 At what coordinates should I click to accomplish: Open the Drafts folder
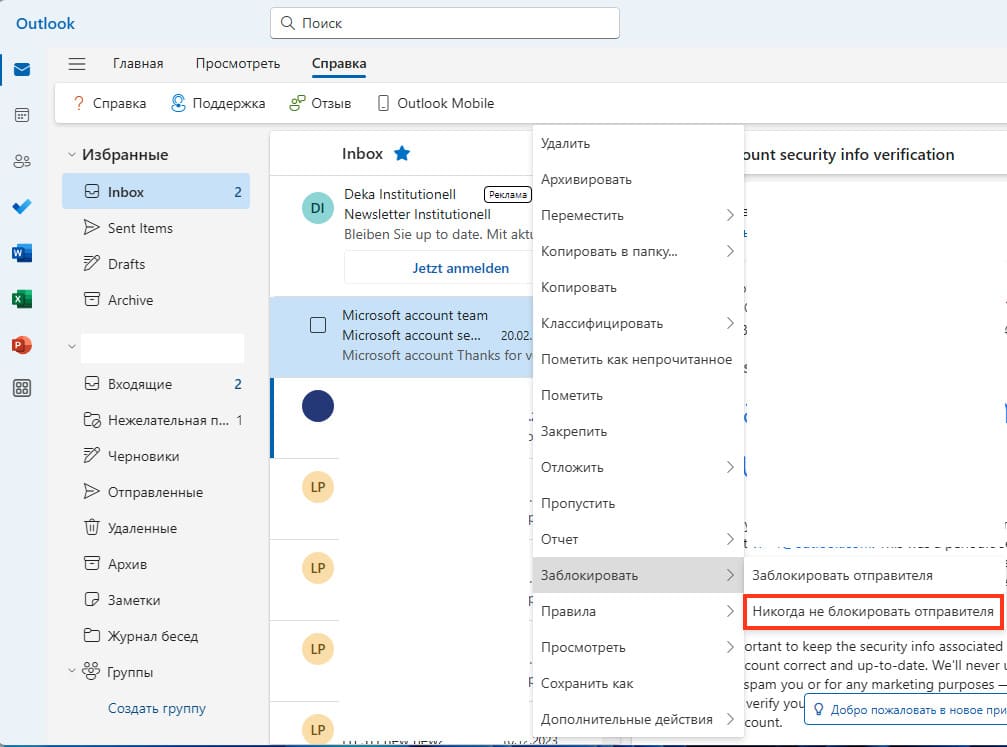pos(156,263)
